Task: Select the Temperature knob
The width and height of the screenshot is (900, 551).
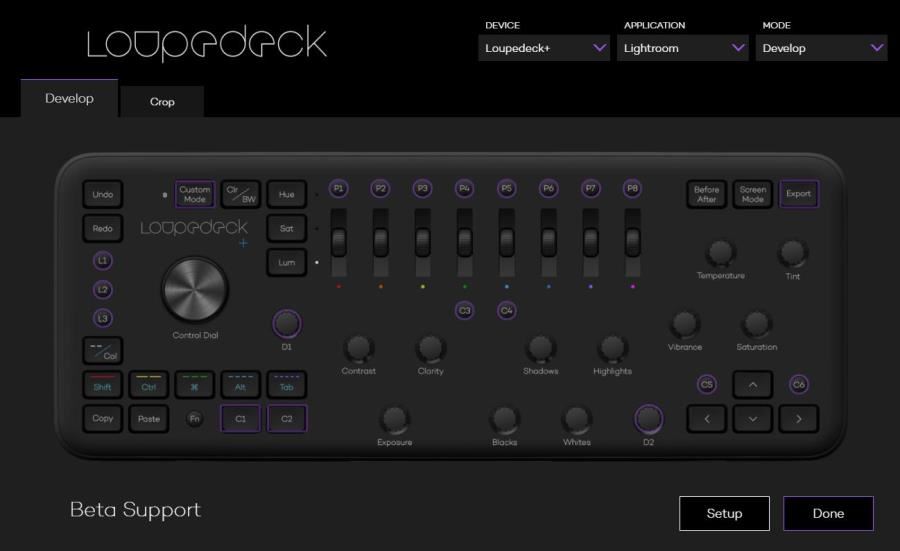Action: (x=720, y=252)
